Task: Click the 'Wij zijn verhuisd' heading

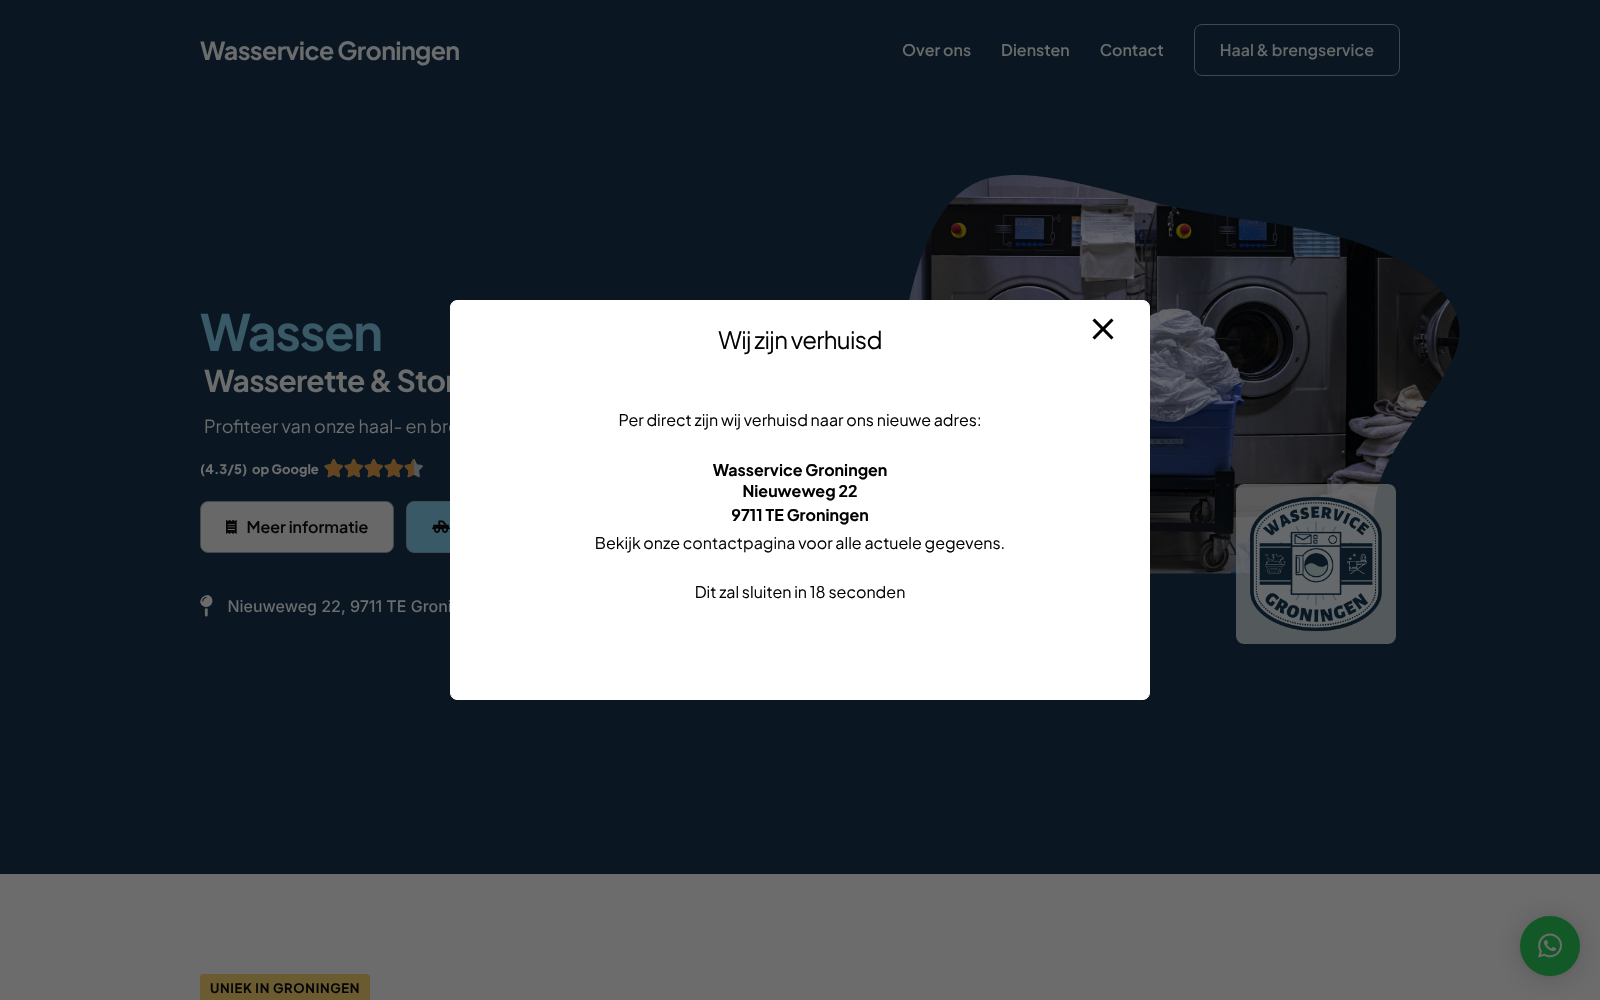Action: (800, 340)
